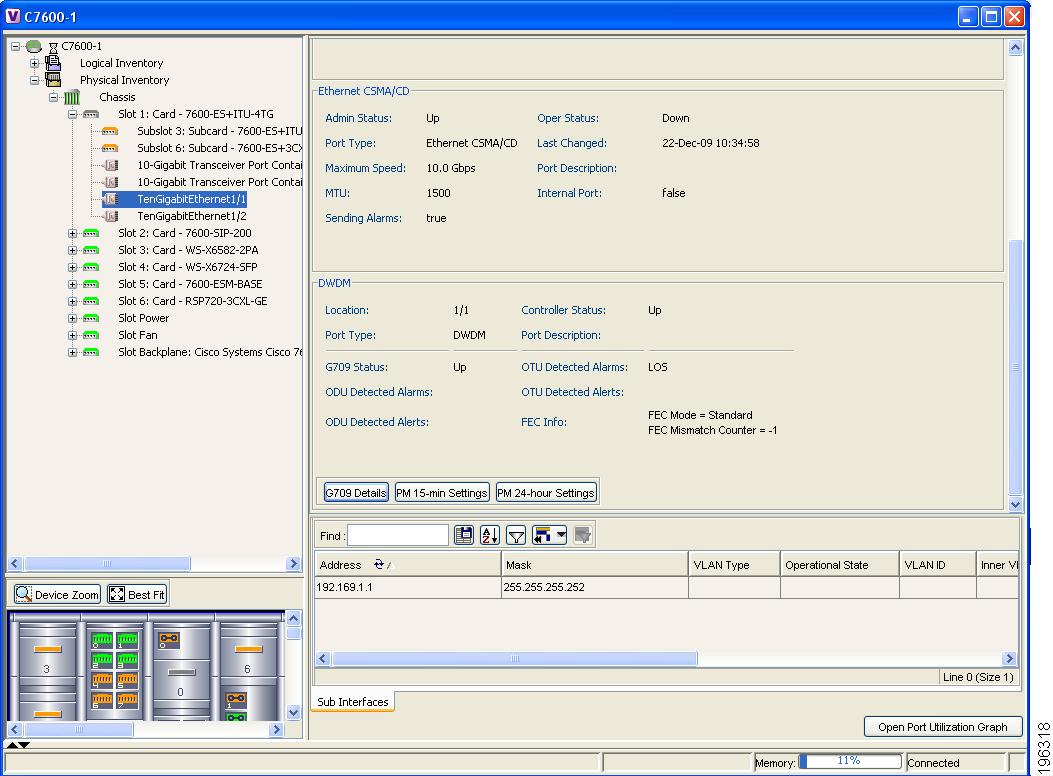Open G709 Details
The image size is (1053, 776).
click(x=356, y=493)
